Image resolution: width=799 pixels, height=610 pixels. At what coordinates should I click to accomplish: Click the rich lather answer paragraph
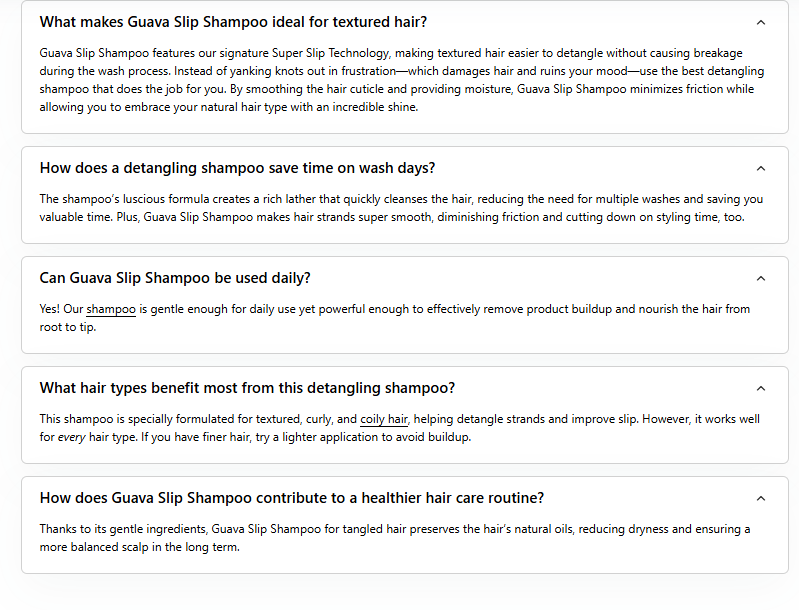(400, 208)
